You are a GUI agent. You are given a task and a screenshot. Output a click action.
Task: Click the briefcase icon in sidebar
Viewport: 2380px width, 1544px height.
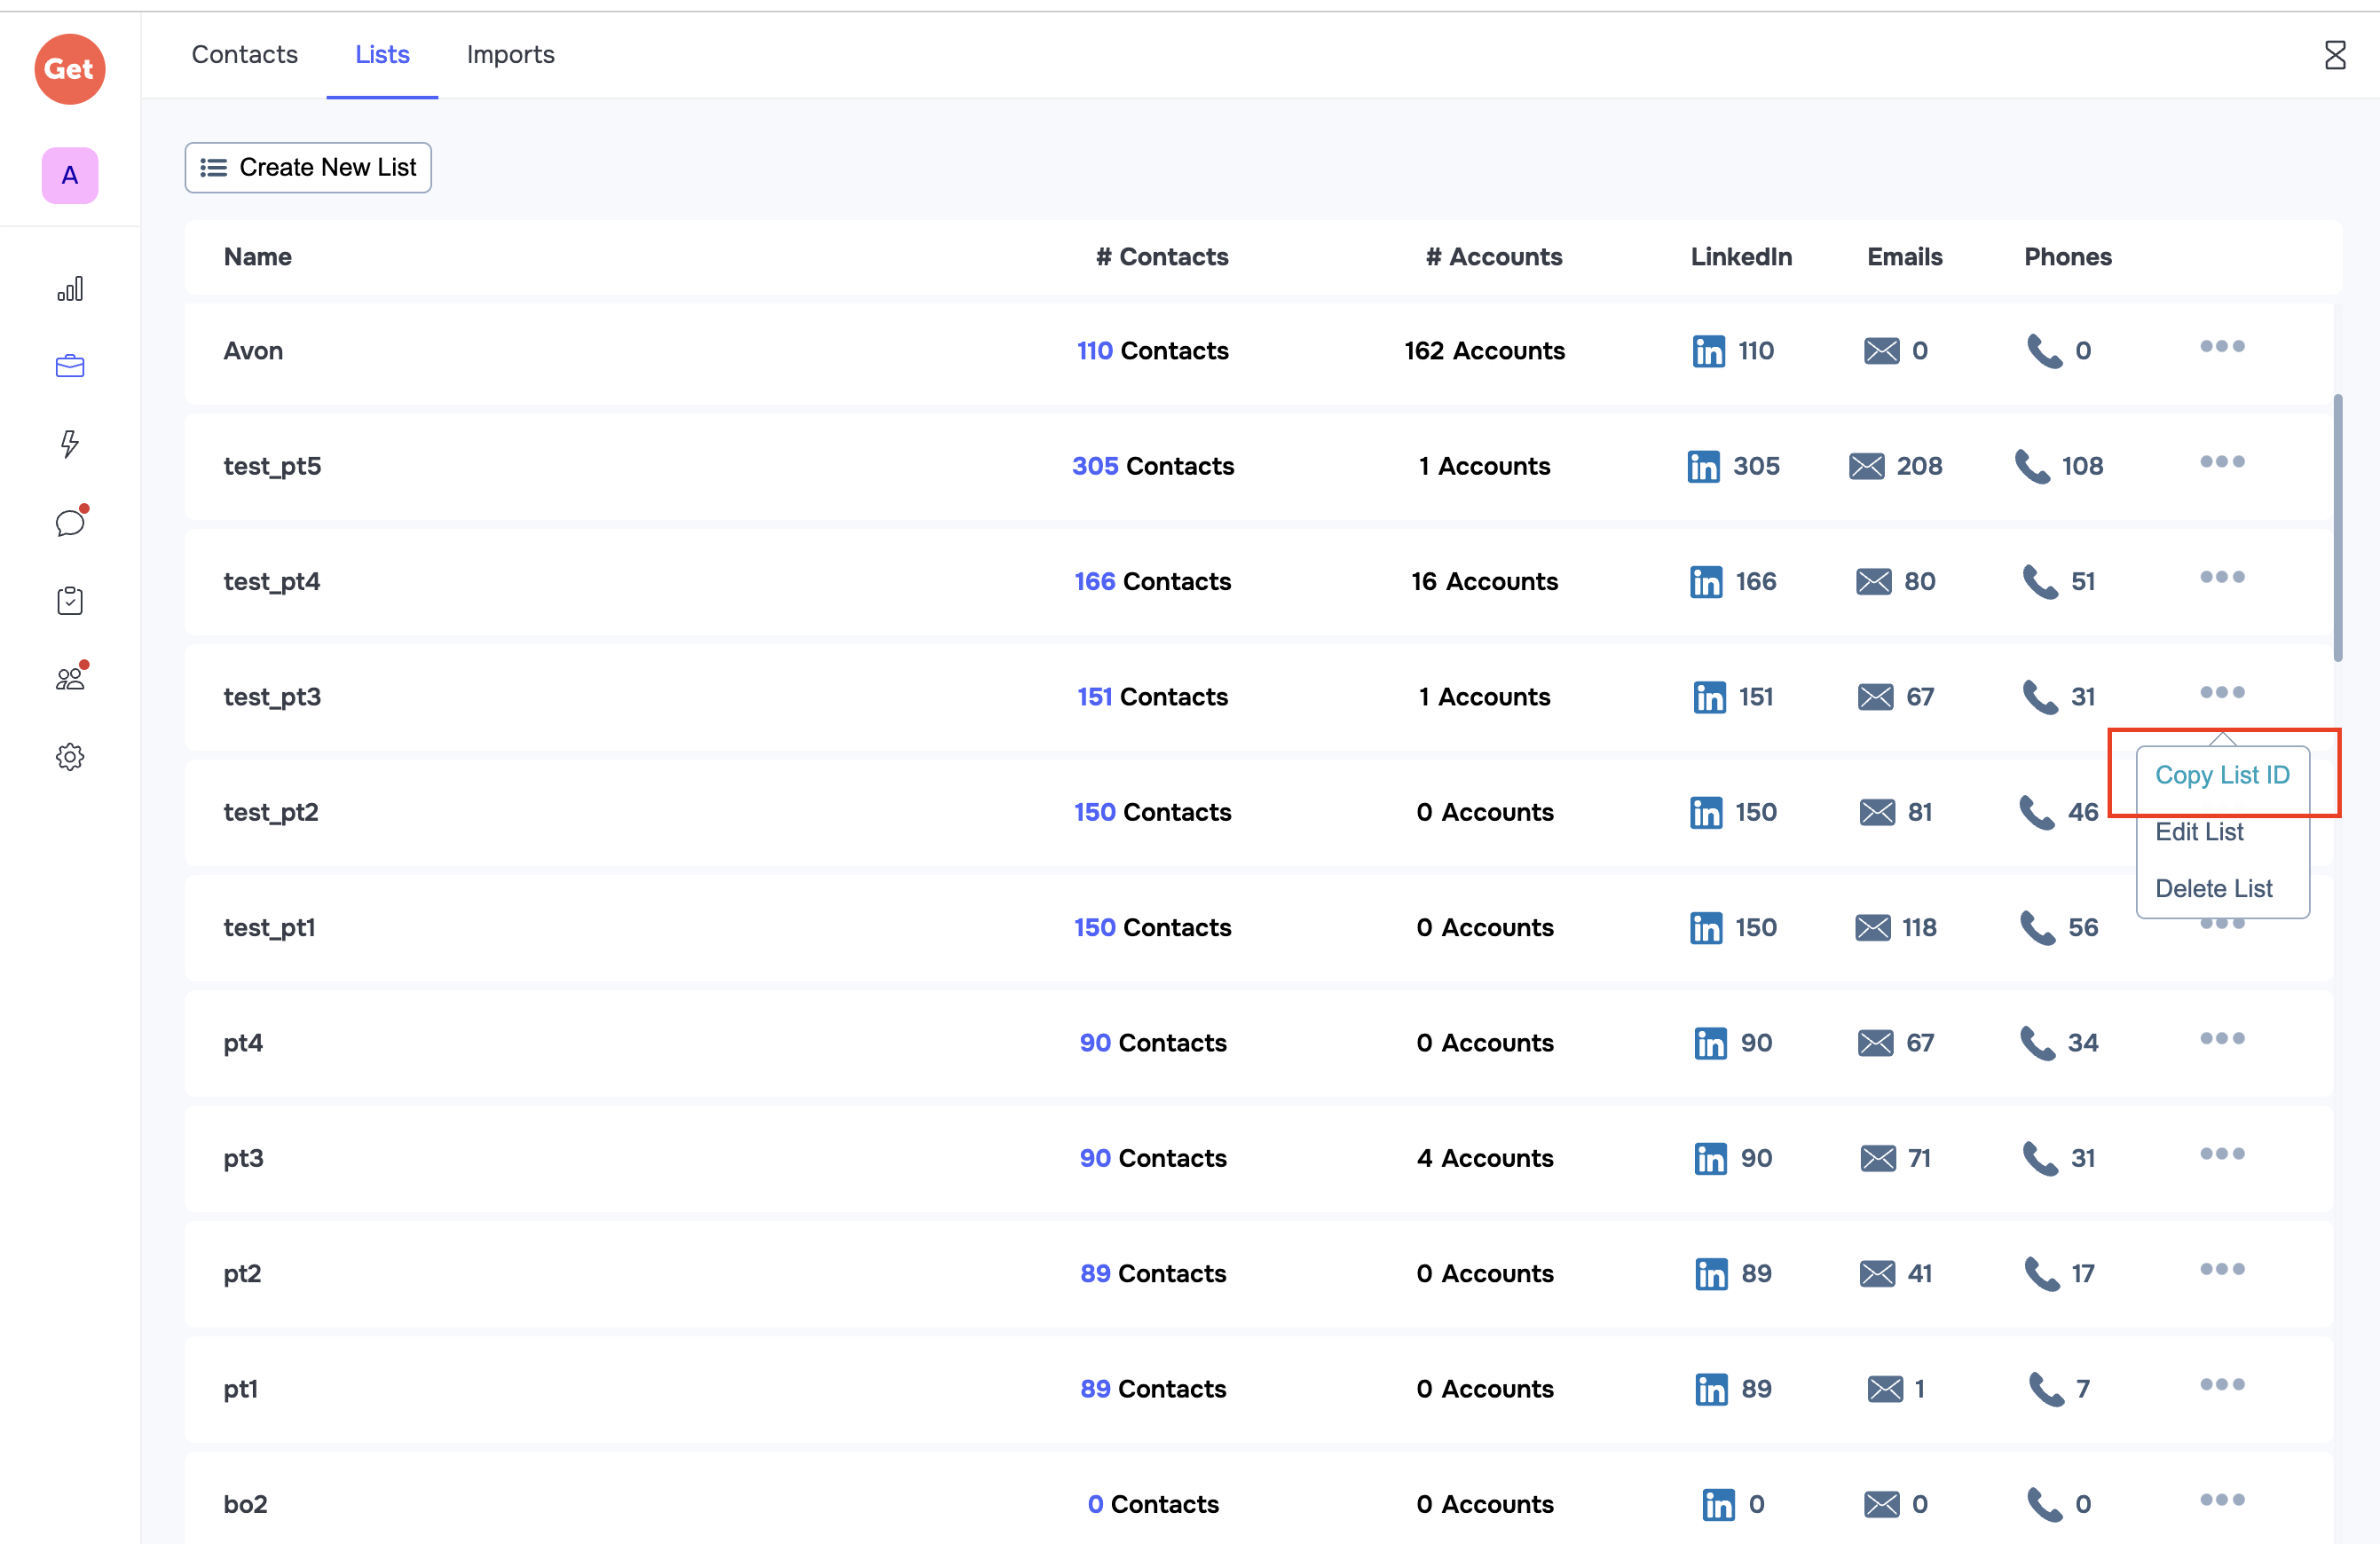[70, 367]
